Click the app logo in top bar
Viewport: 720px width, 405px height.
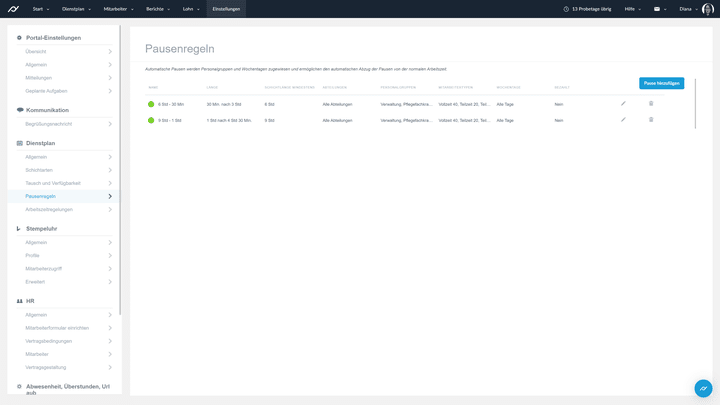(14, 9)
